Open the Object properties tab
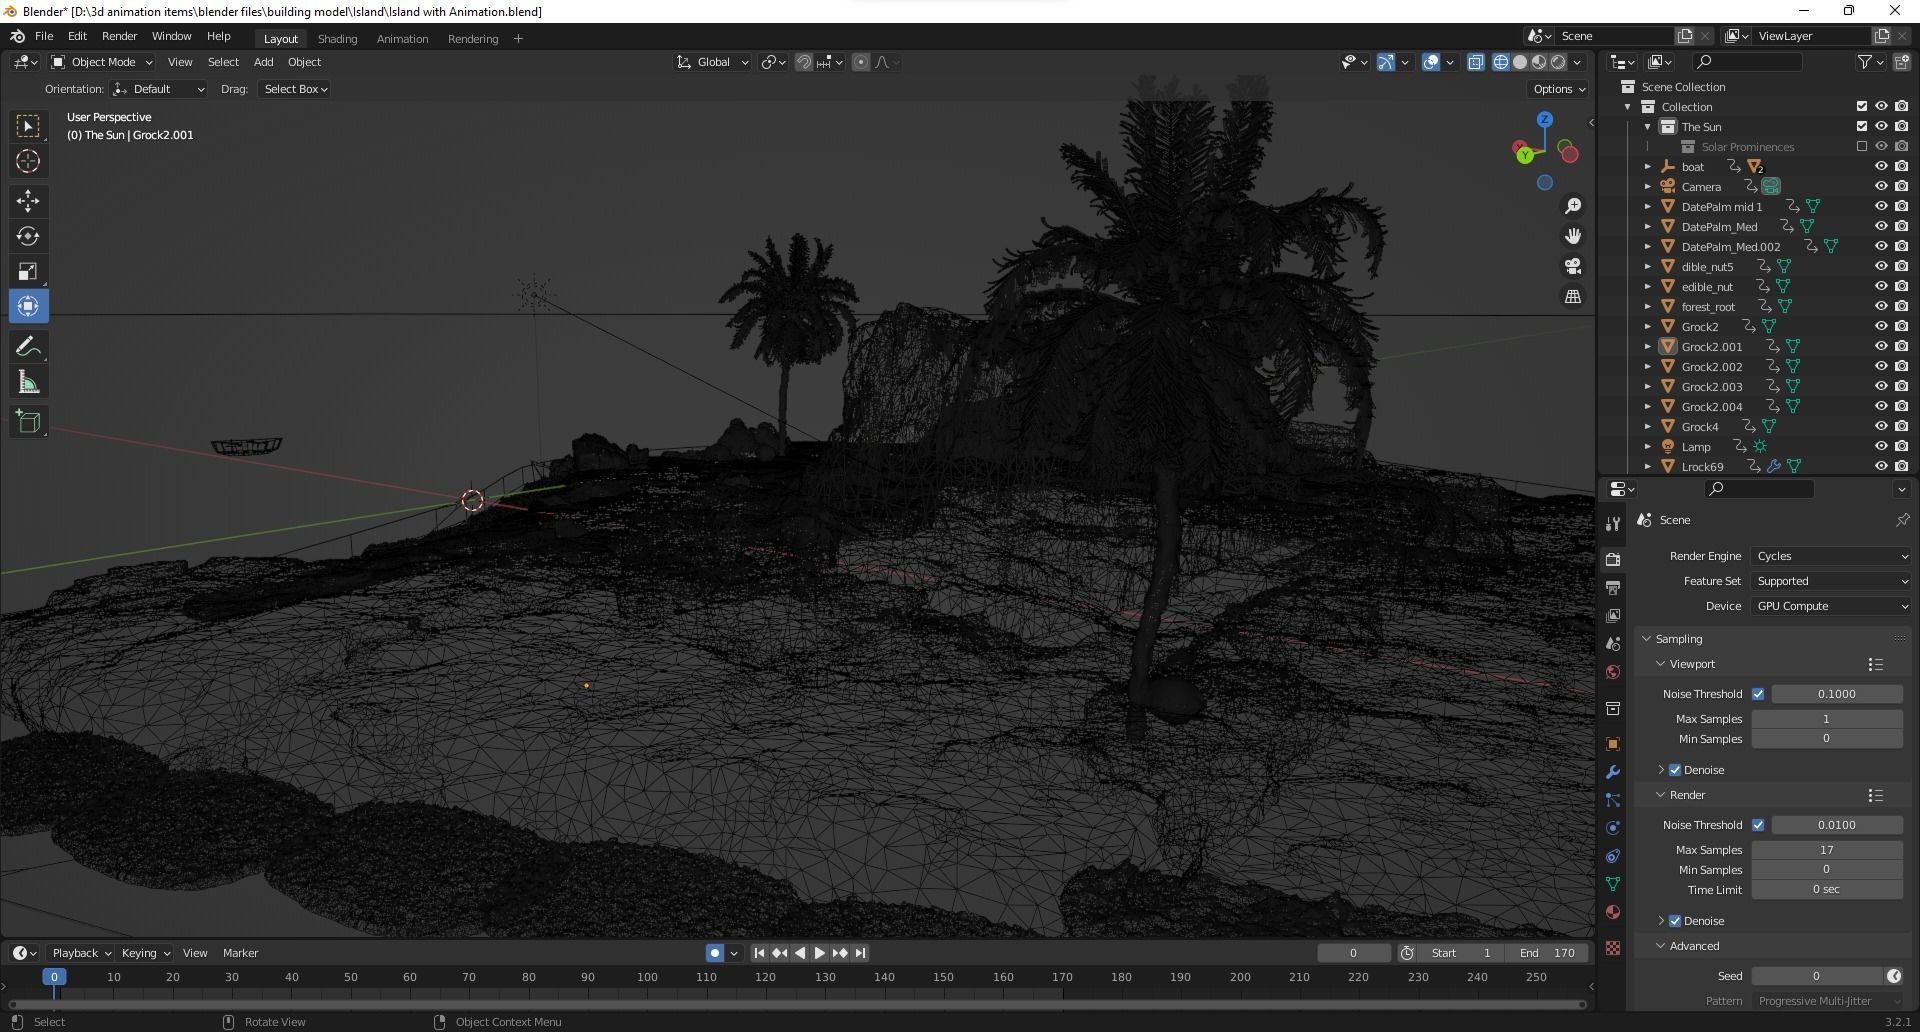The image size is (1920, 1032). tap(1612, 744)
